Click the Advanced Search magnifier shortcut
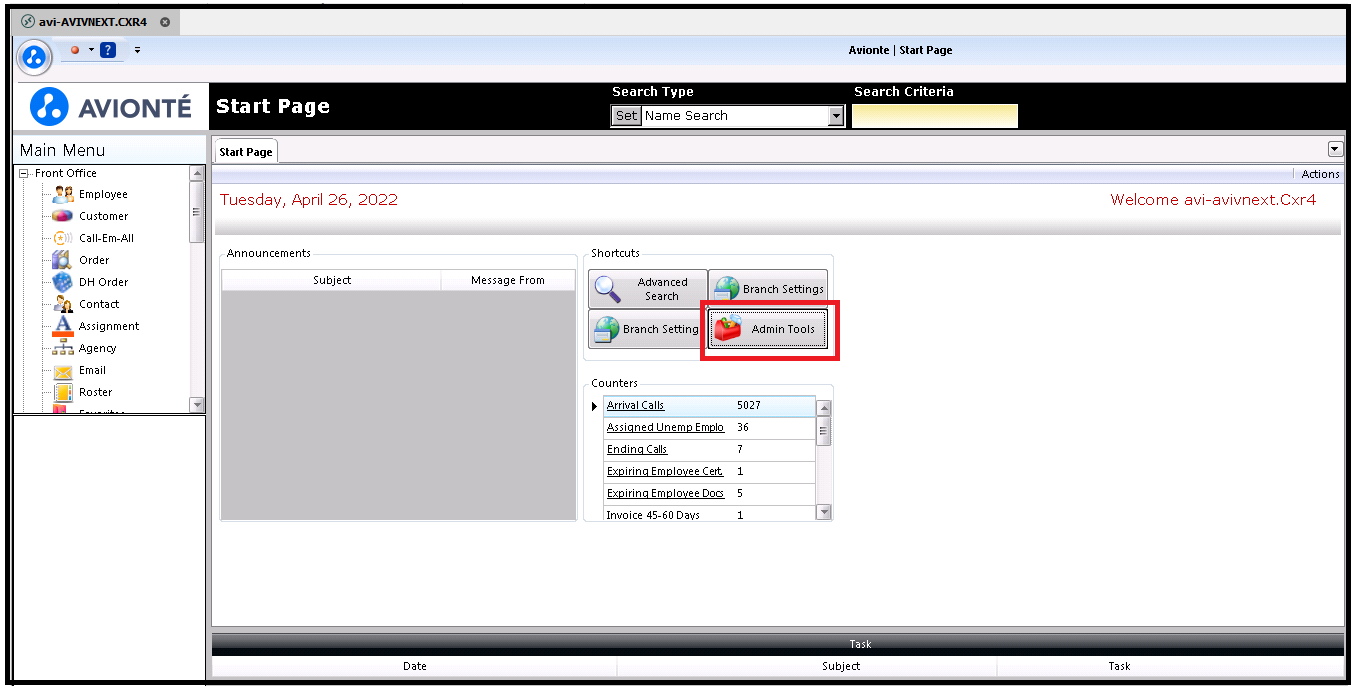This screenshot has height=689, width=1353. point(647,289)
